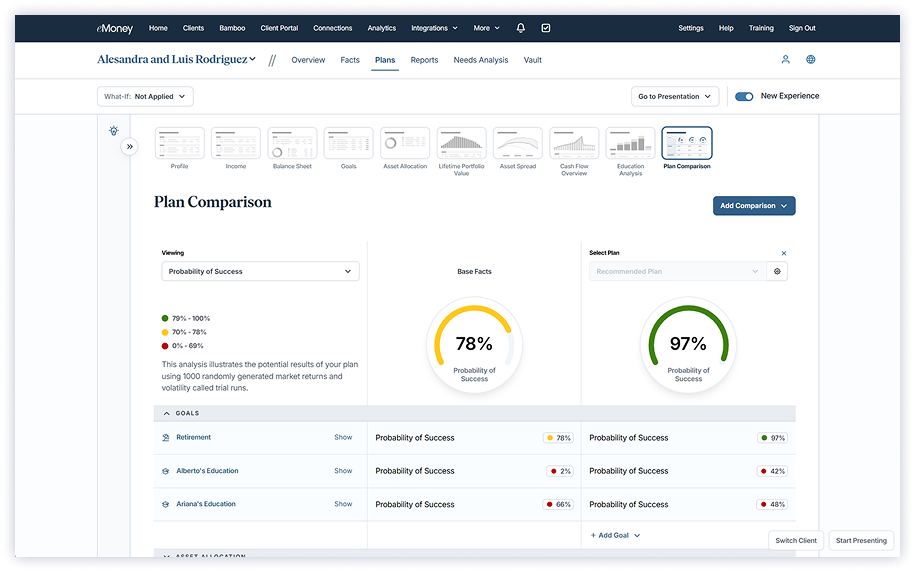Select the Cash Flow Overview thumbnail
Viewport: 915px width, 572px height.
[x=574, y=145]
